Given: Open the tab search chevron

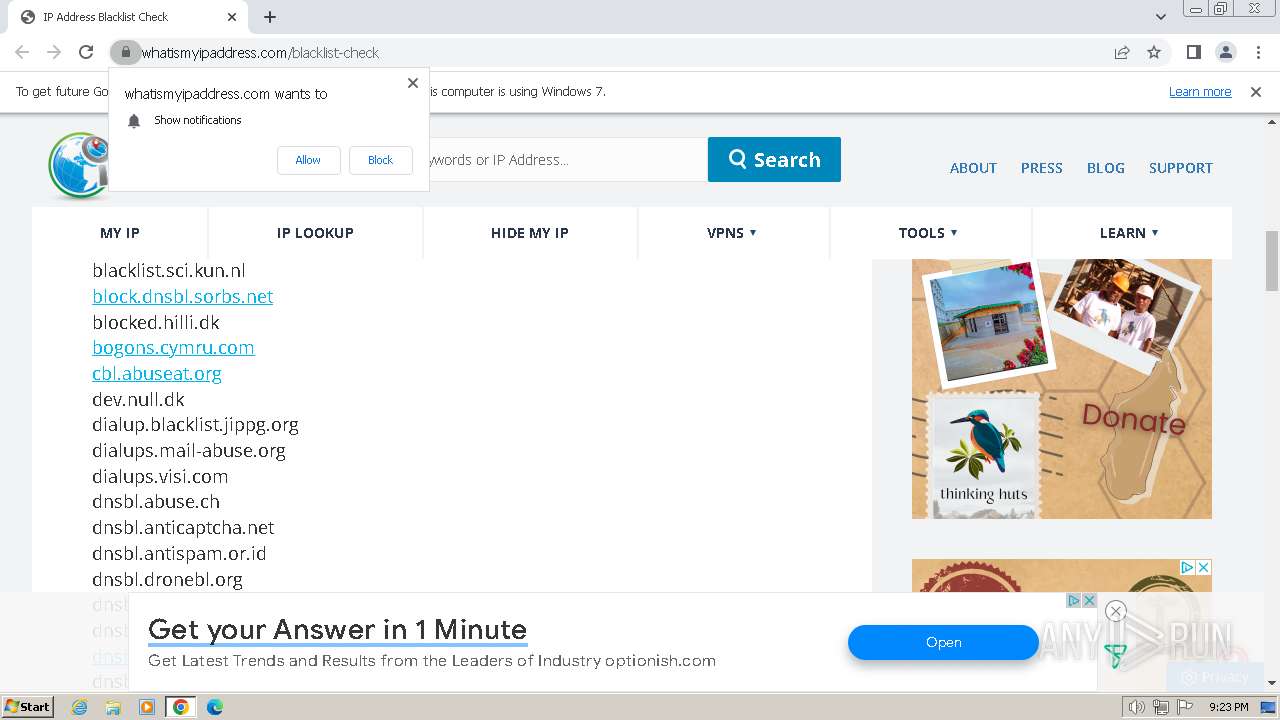Looking at the screenshot, I should [1161, 17].
